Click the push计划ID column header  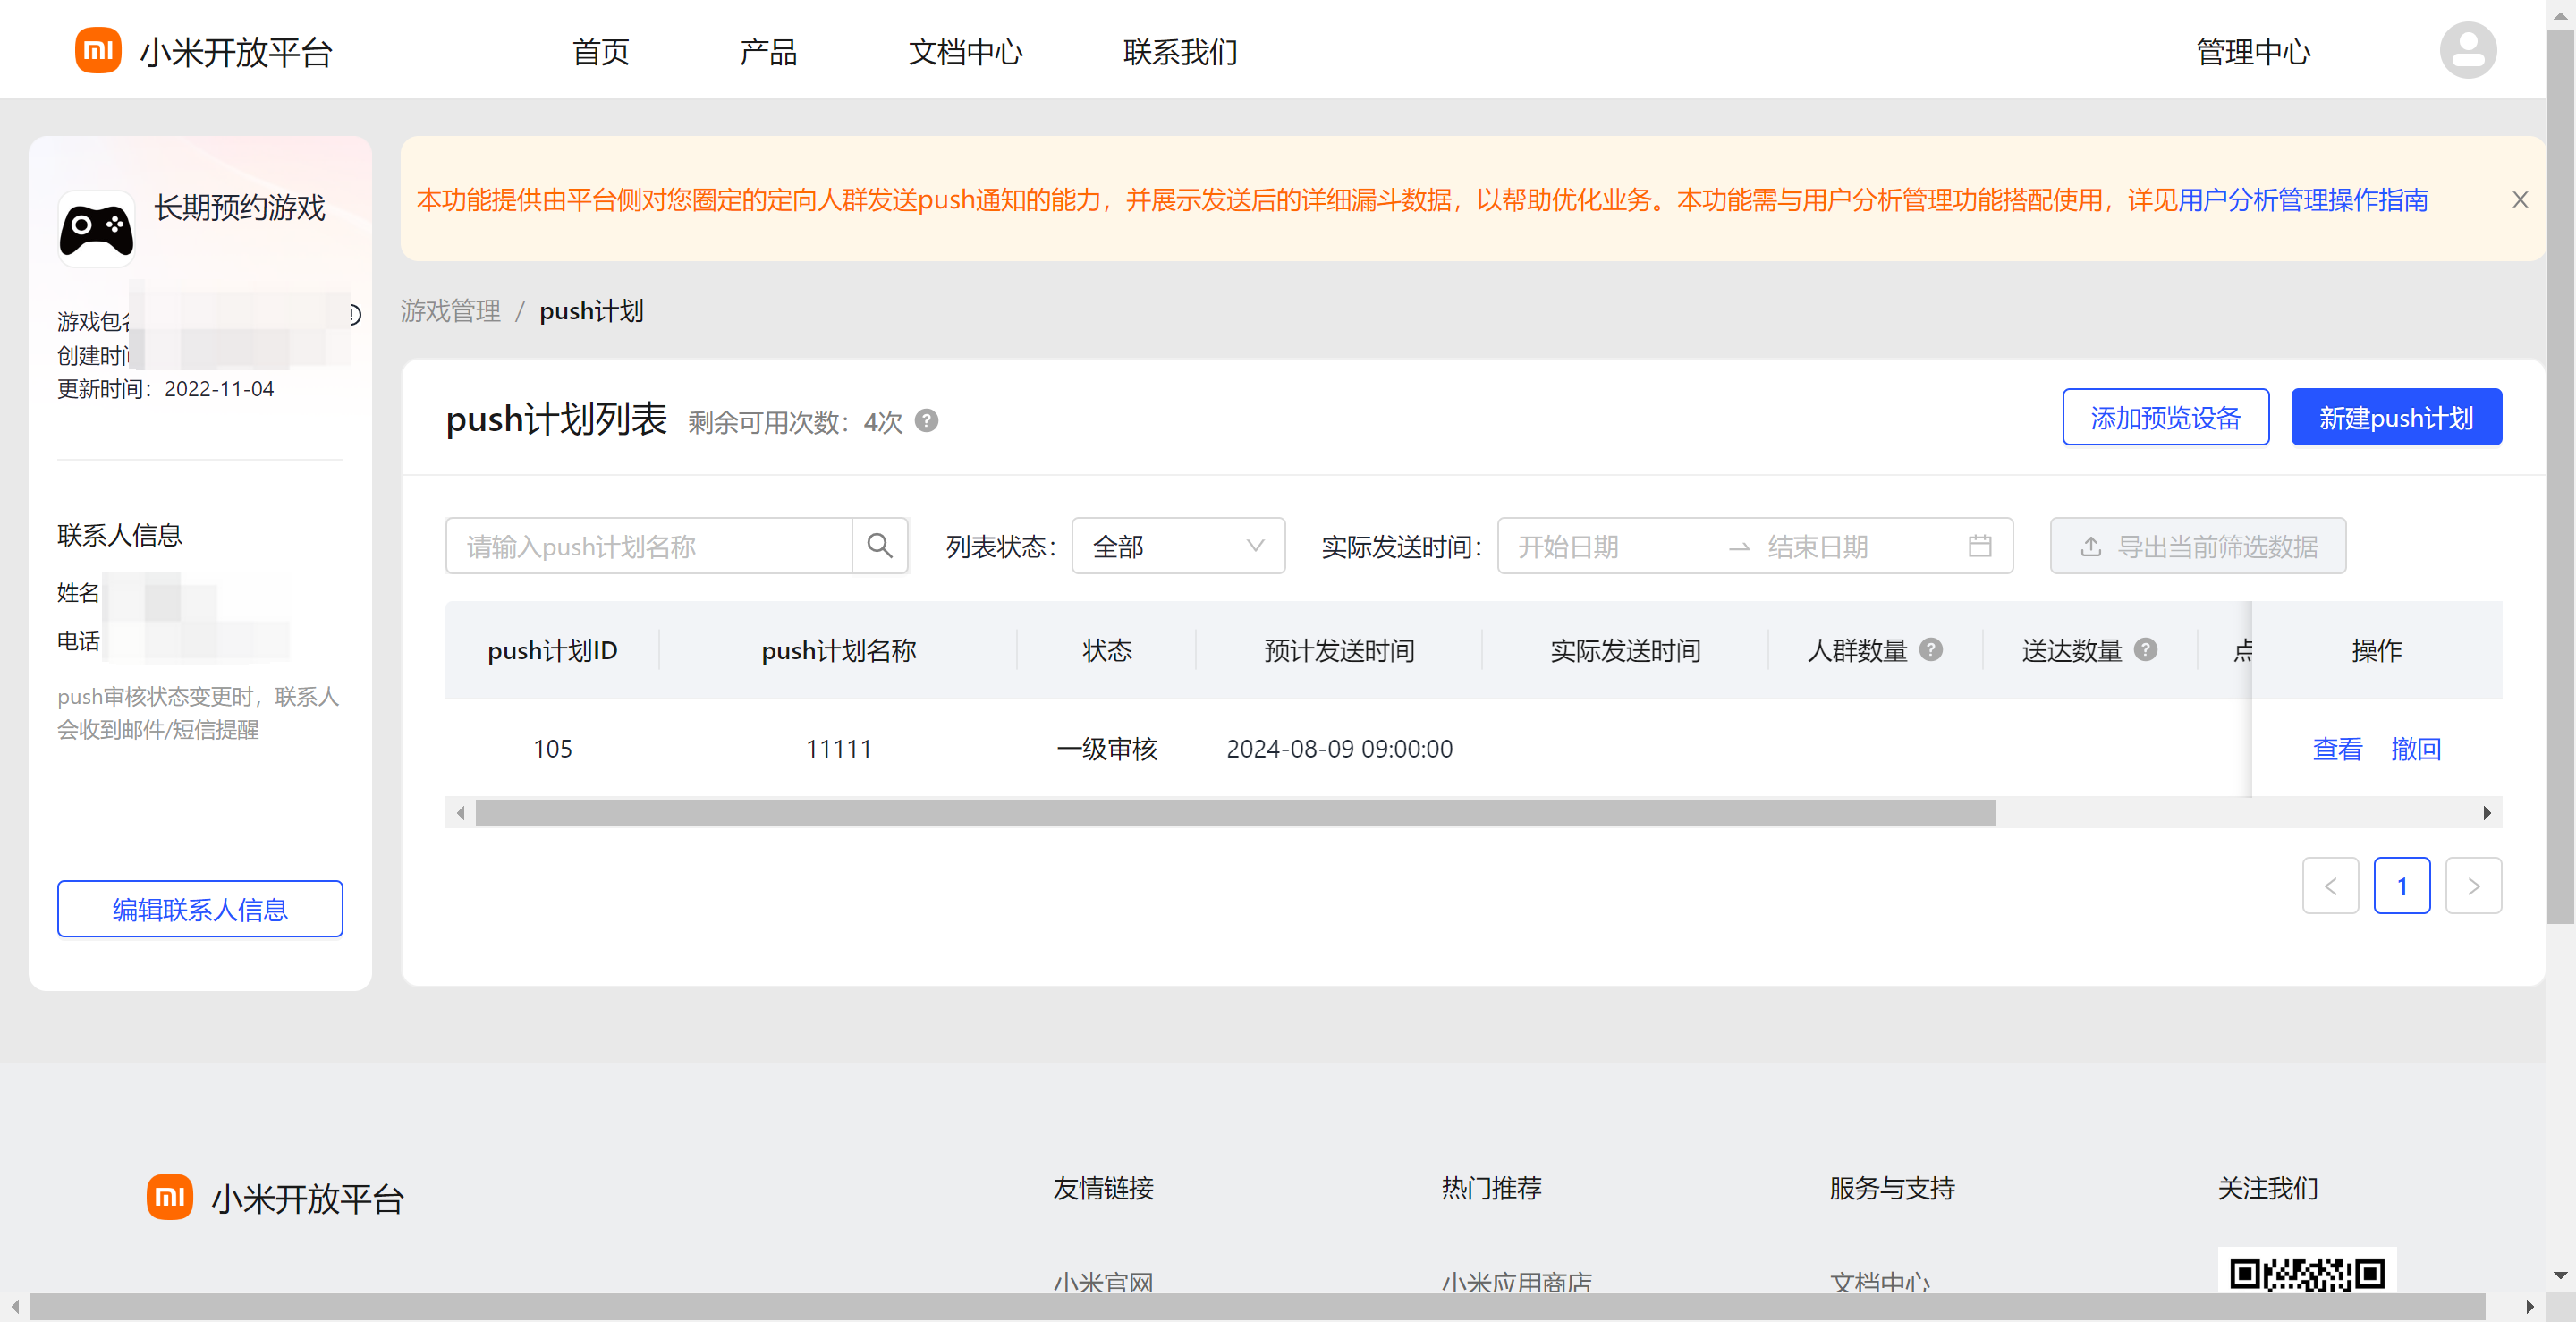tap(552, 651)
